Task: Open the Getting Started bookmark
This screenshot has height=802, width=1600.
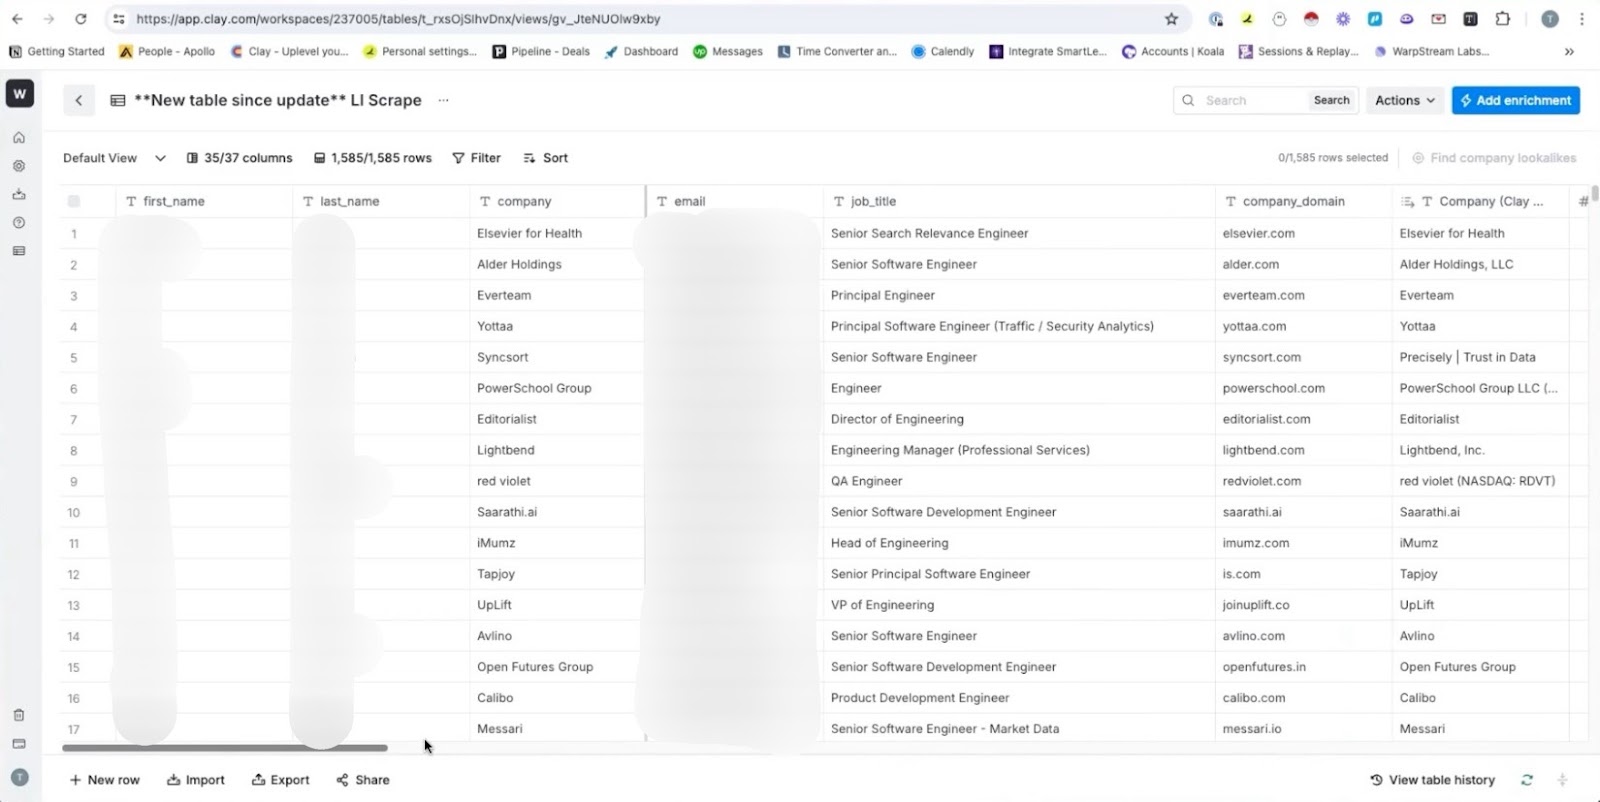Action: click(56, 51)
